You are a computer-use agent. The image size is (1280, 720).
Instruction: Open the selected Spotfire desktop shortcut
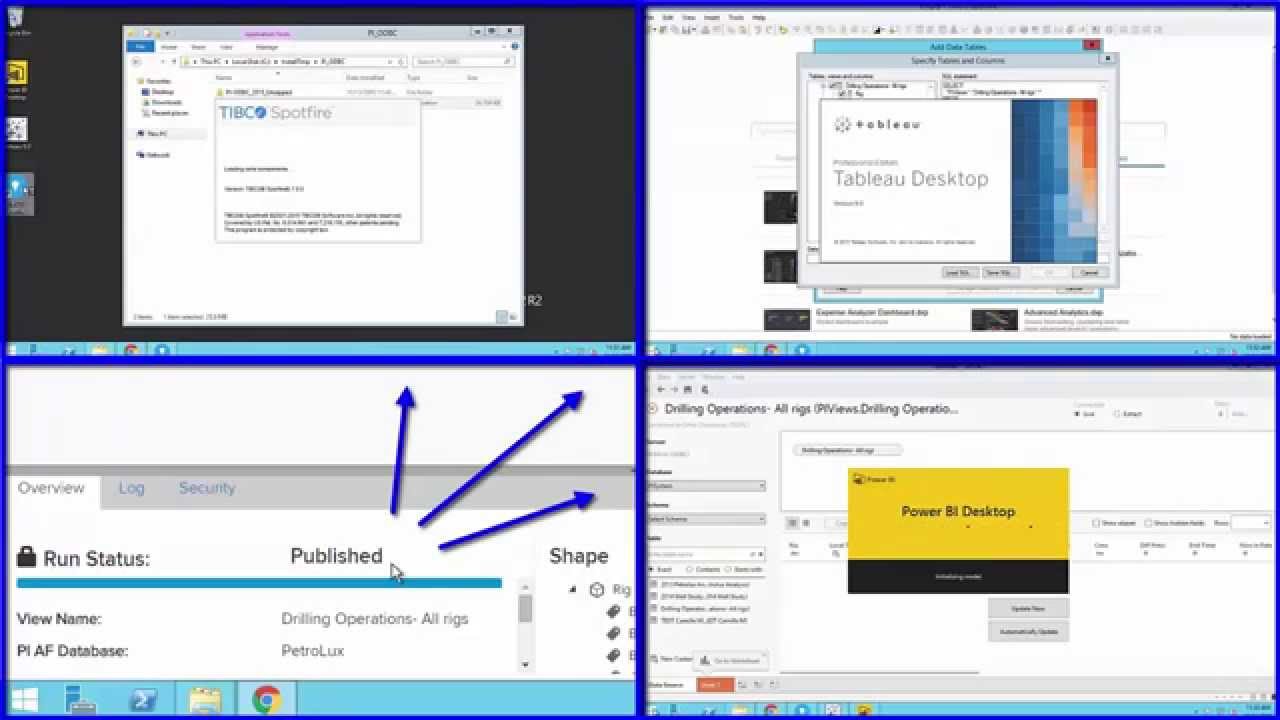pos(20,193)
